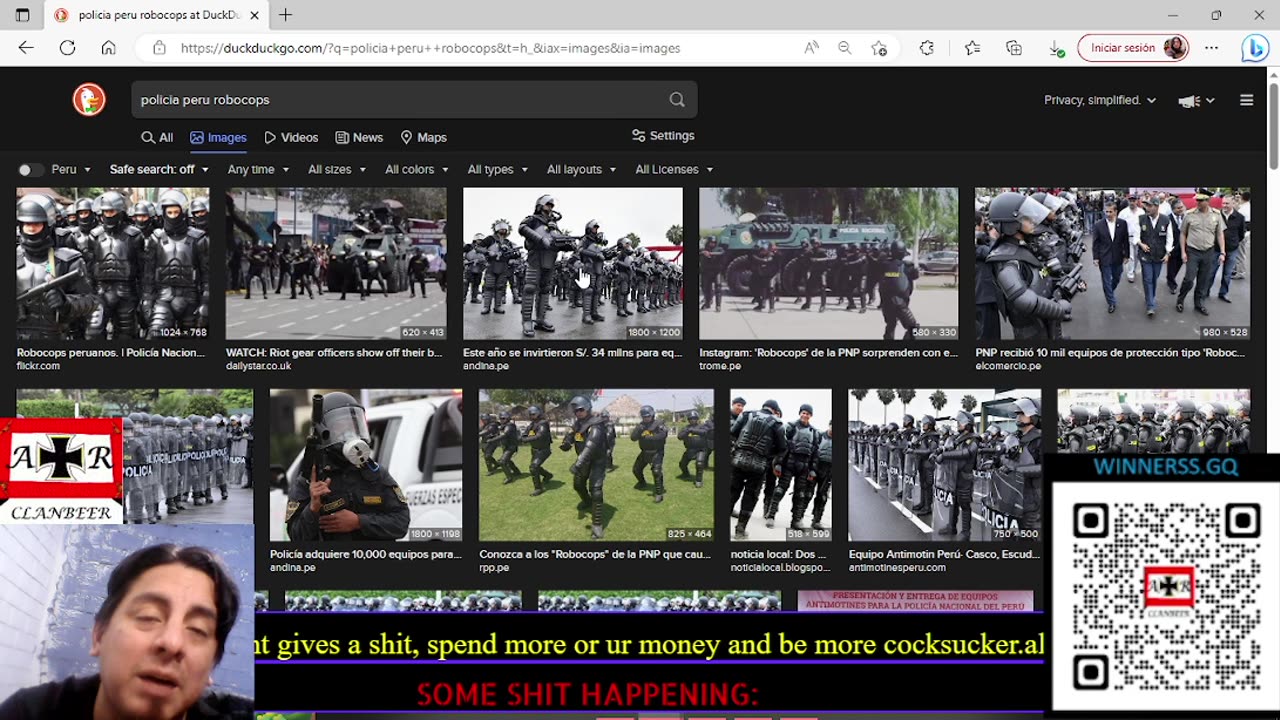Open the 1800 × 1200 andina.pe image
The height and width of the screenshot is (720, 1280).
point(573,264)
